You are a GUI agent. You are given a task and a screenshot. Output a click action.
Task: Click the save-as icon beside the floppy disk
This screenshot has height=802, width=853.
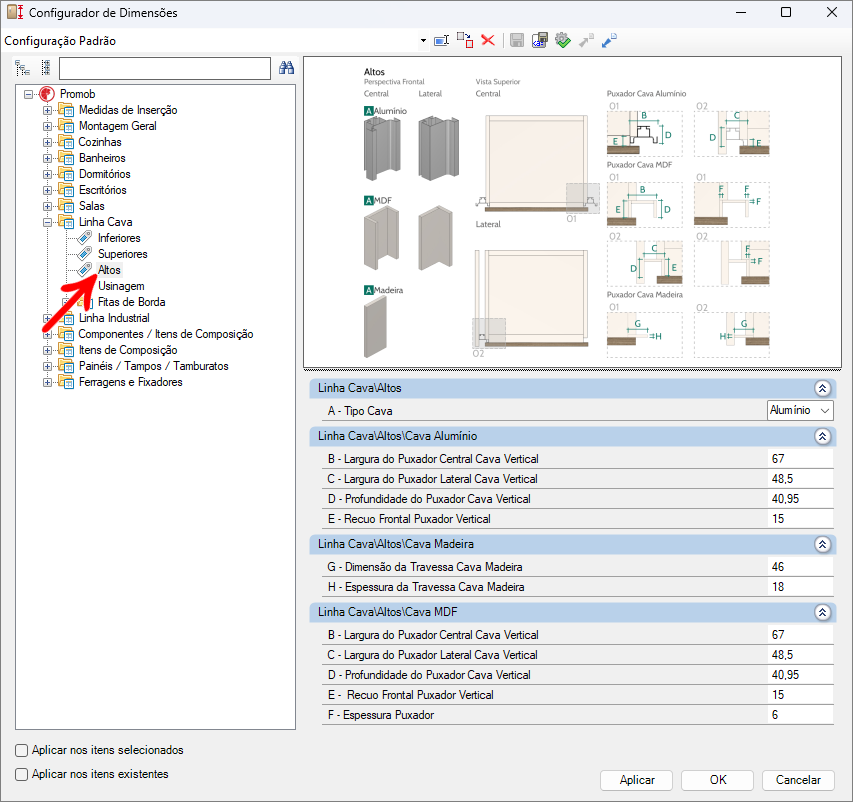[540, 40]
